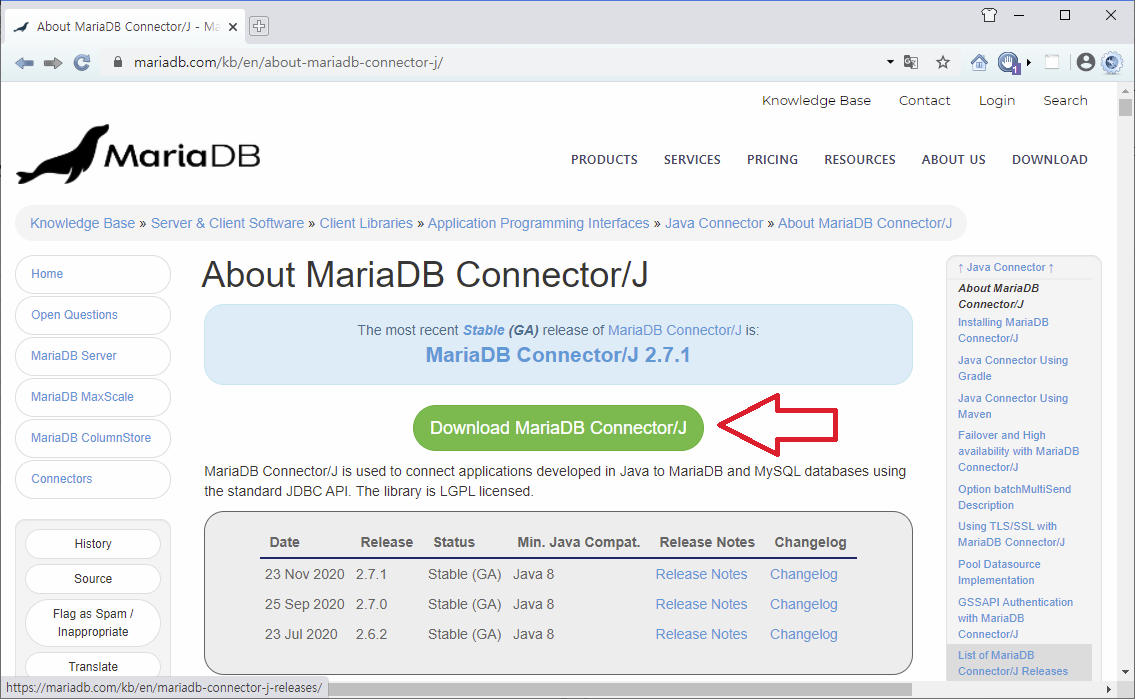The image size is (1135, 699).
Task: Go back using the browser back arrow
Action: click(25, 63)
